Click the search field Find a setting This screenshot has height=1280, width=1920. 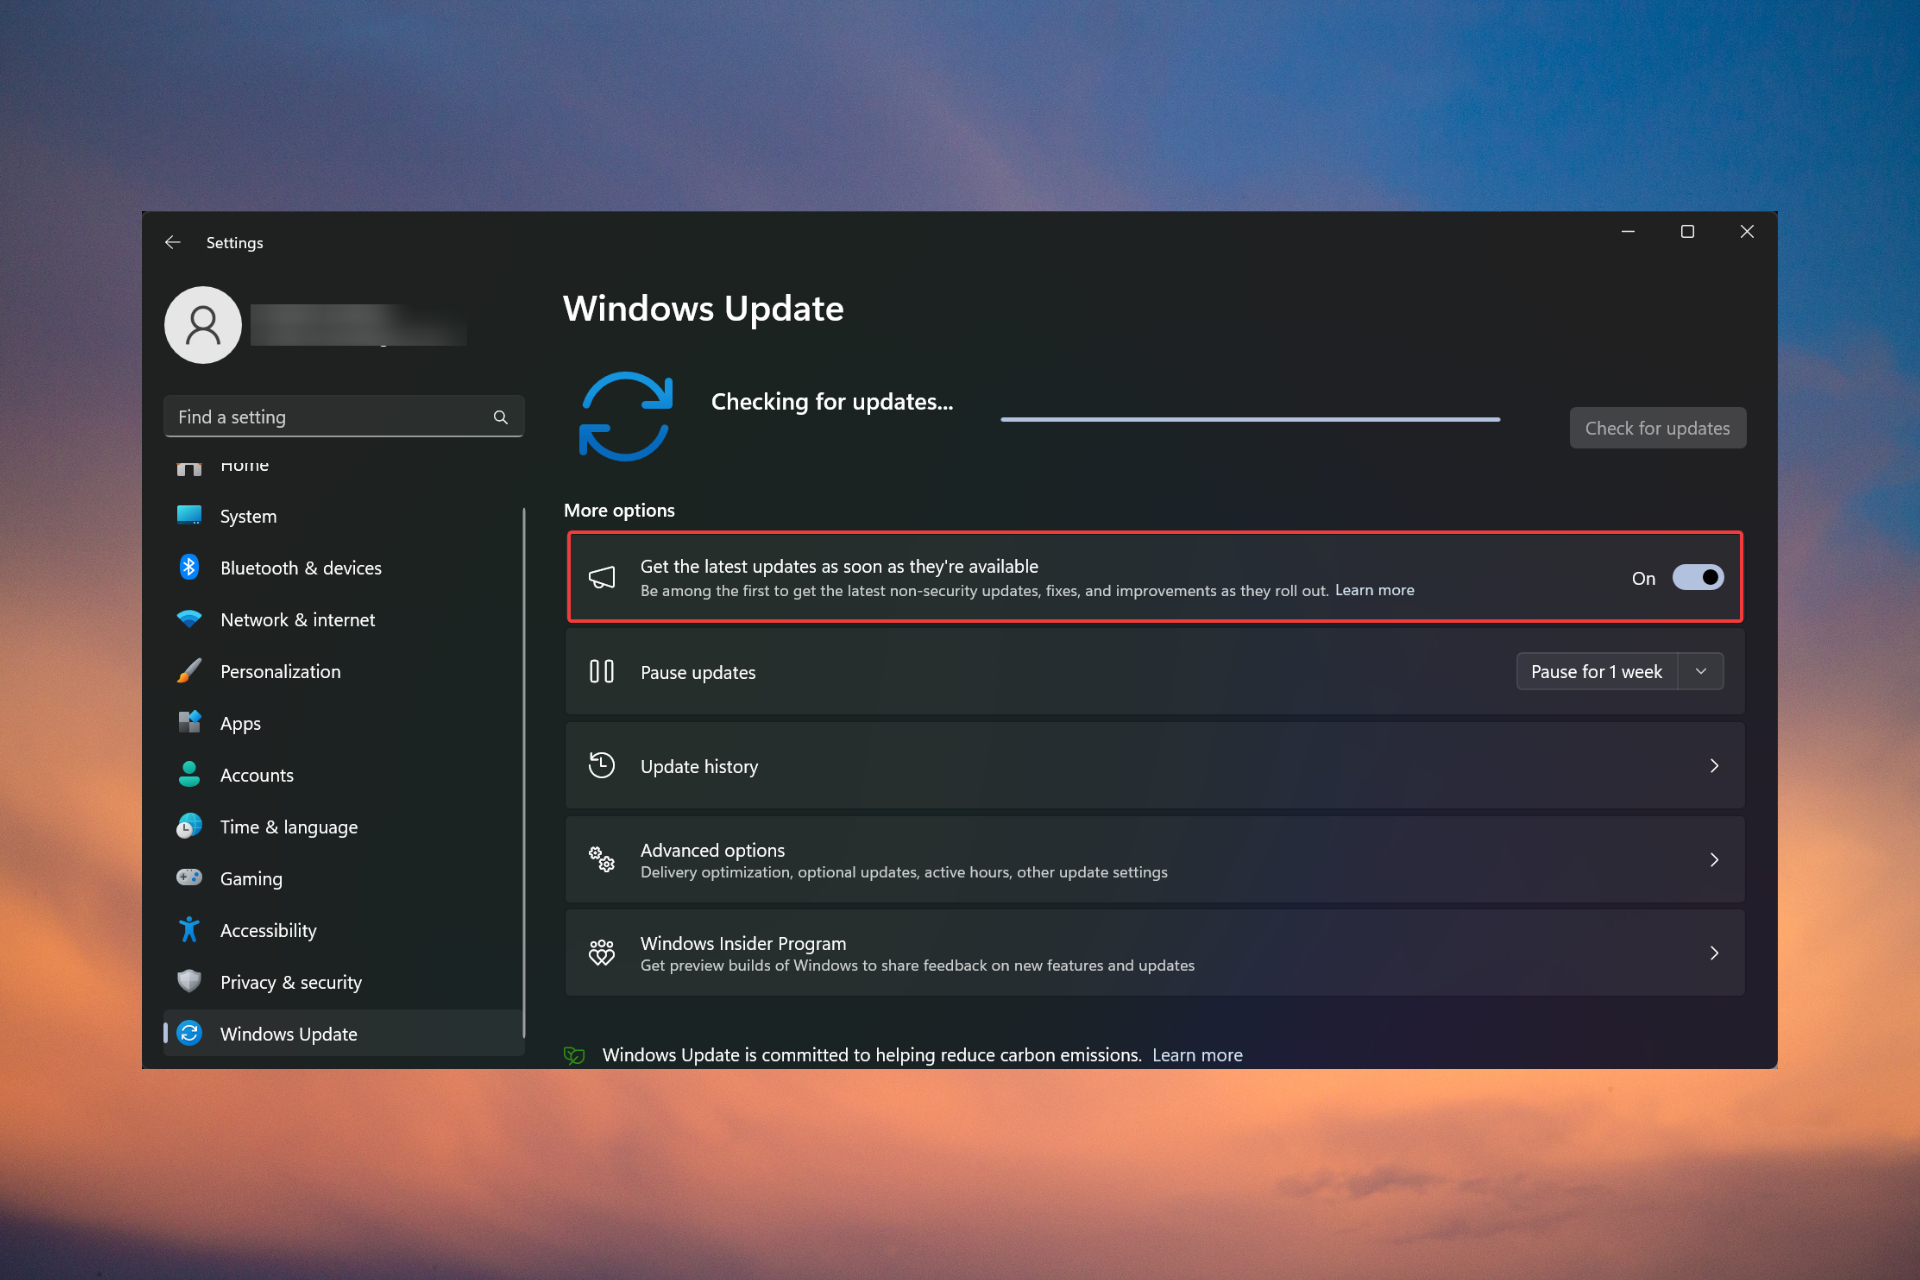341,416
